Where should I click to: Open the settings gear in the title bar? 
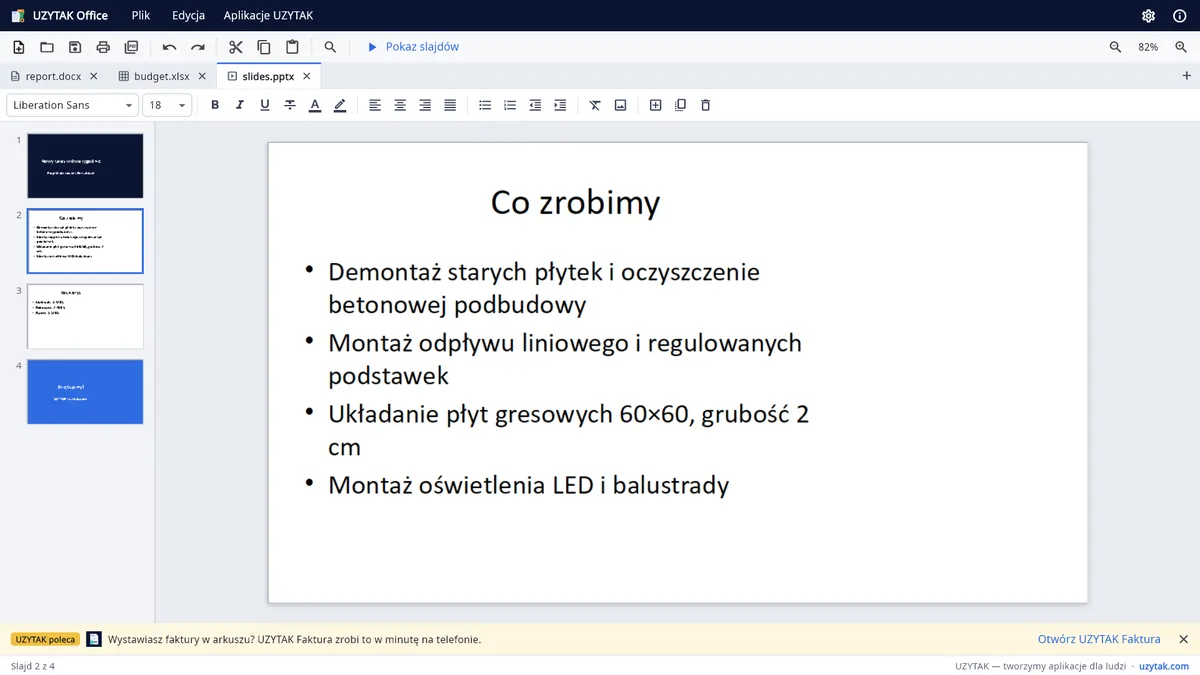1149,16
